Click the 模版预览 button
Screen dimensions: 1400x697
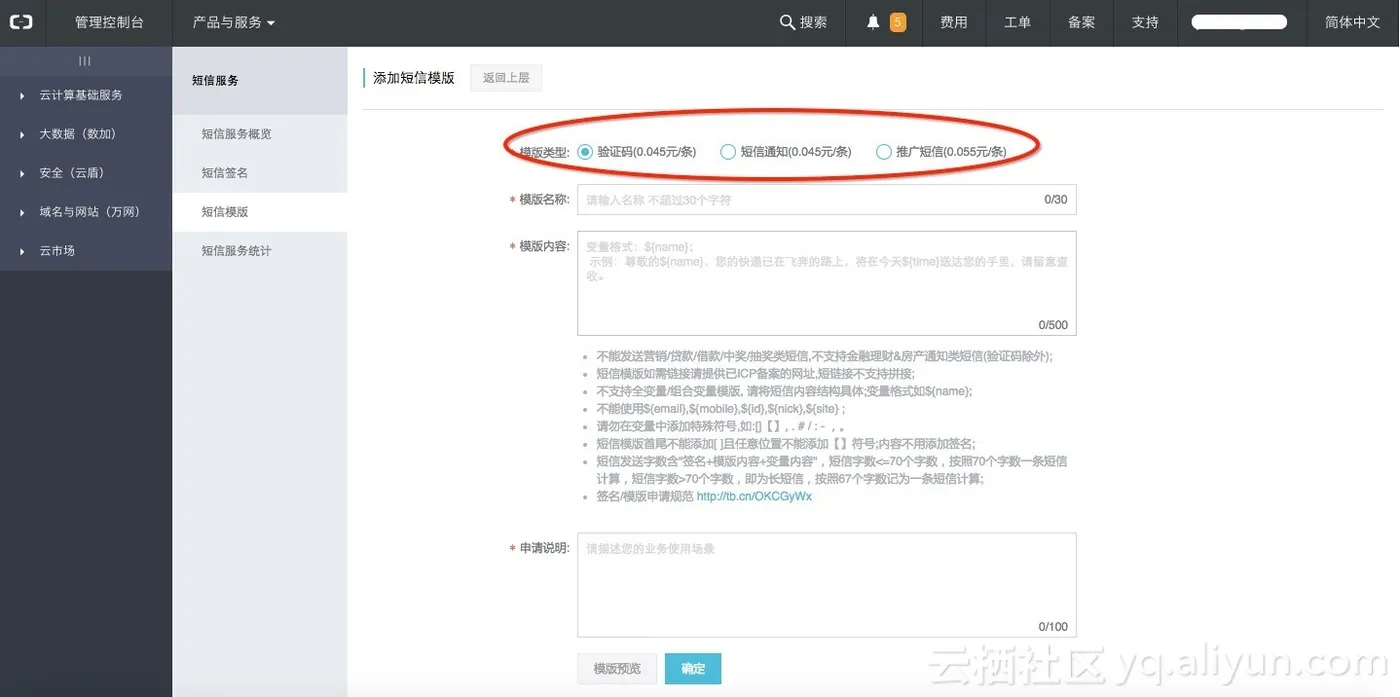click(617, 668)
